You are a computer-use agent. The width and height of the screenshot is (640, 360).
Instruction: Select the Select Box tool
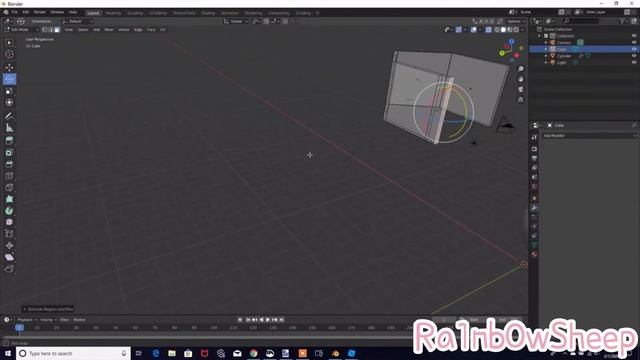pos(9,43)
